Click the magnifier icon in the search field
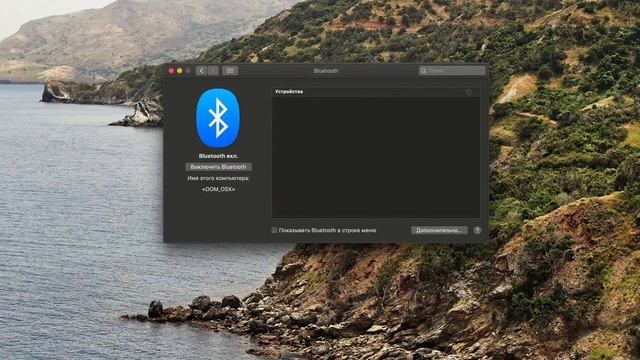 pos(423,71)
